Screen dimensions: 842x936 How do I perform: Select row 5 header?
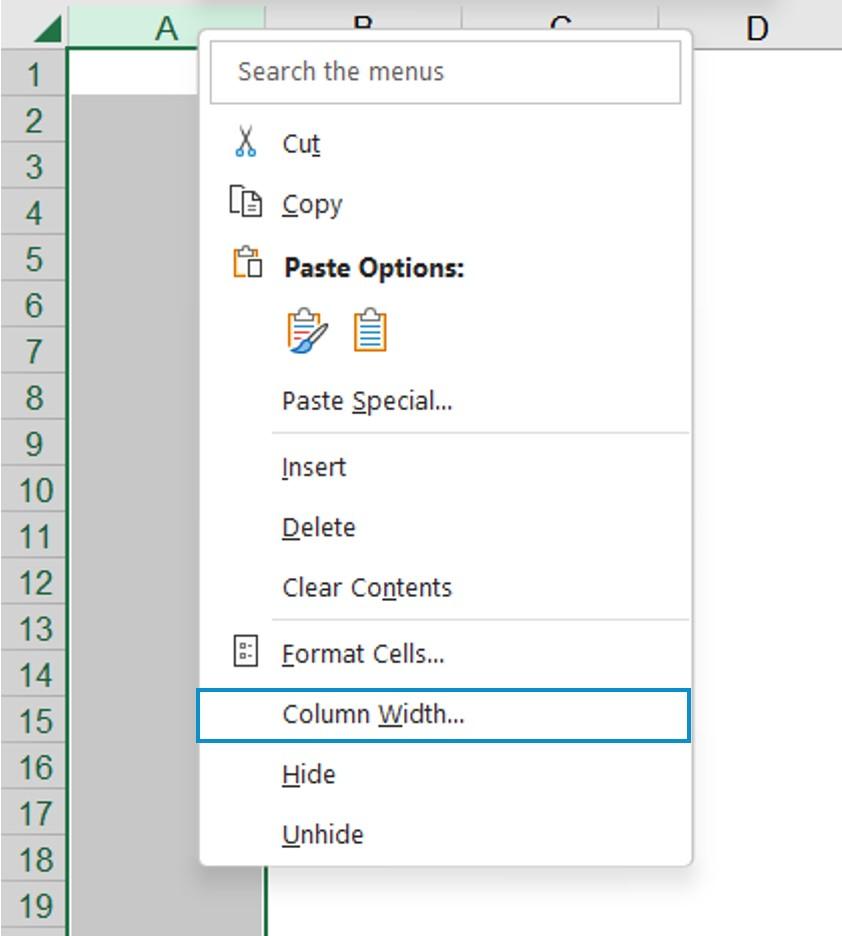click(33, 257)
